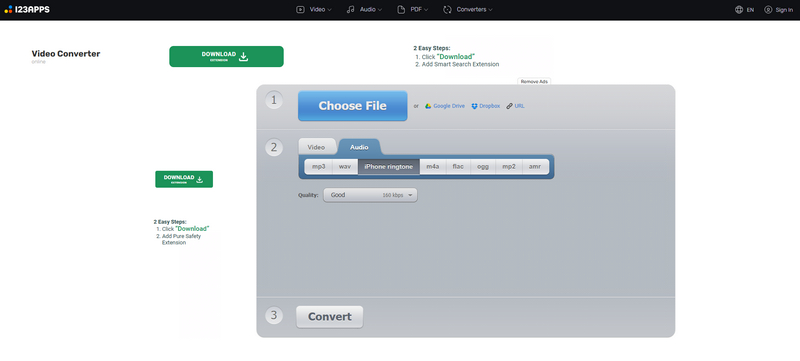Click the green "Download" text in the top ad
Viewport: 800px width, 361px height.
(x=456, y=57)
